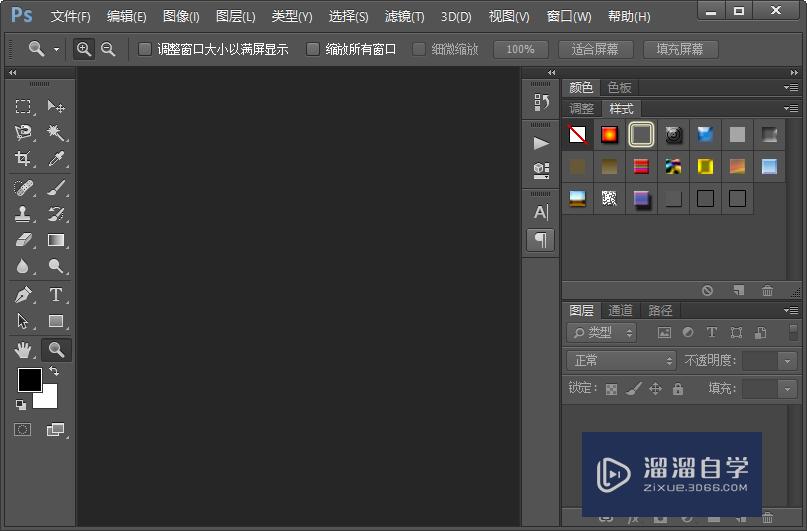The width and height of the screenshot is (807, 531).
Task: Open the blend mode dropdown
Action: point(621,360)
